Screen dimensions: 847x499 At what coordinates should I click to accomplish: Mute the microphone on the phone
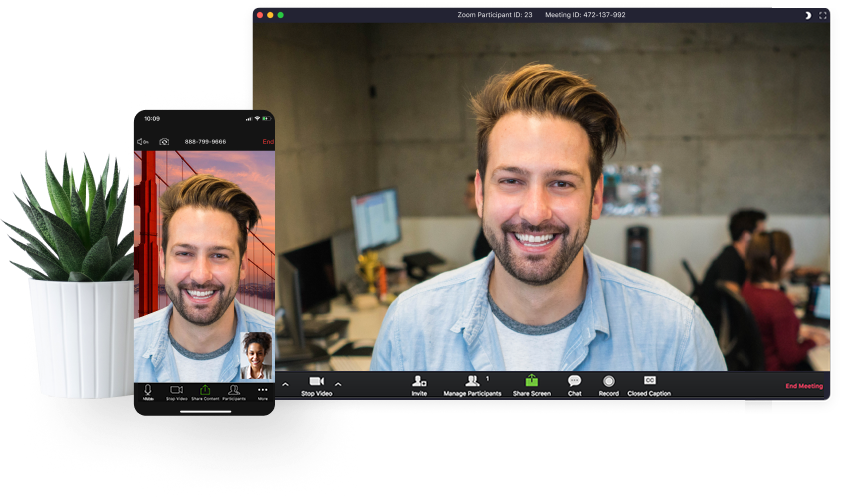coord(148,391)
